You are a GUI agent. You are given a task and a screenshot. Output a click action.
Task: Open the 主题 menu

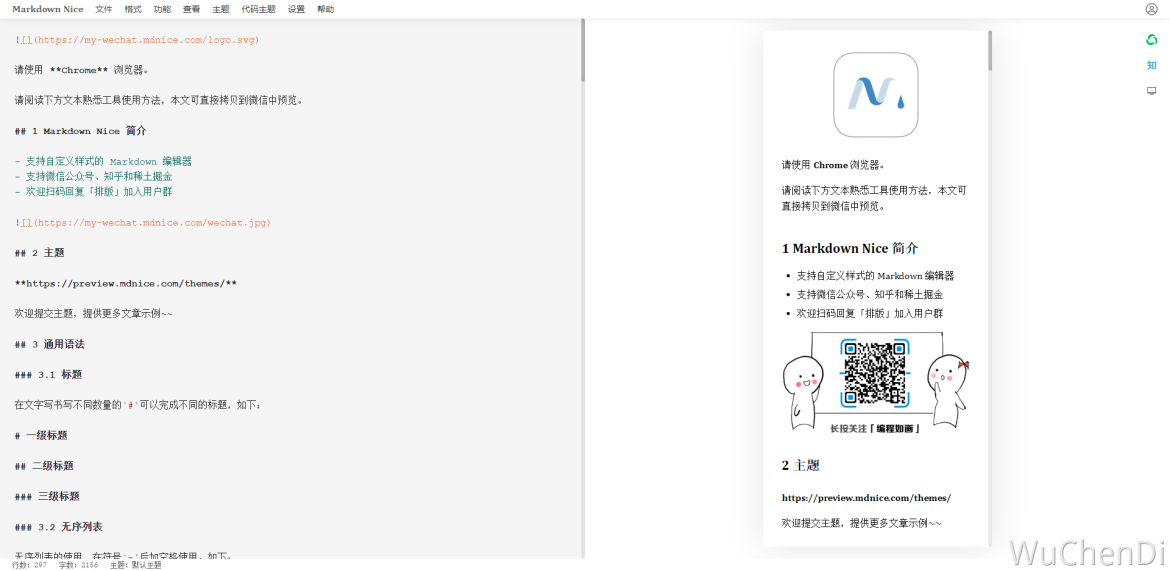click(x=221, y=10)
